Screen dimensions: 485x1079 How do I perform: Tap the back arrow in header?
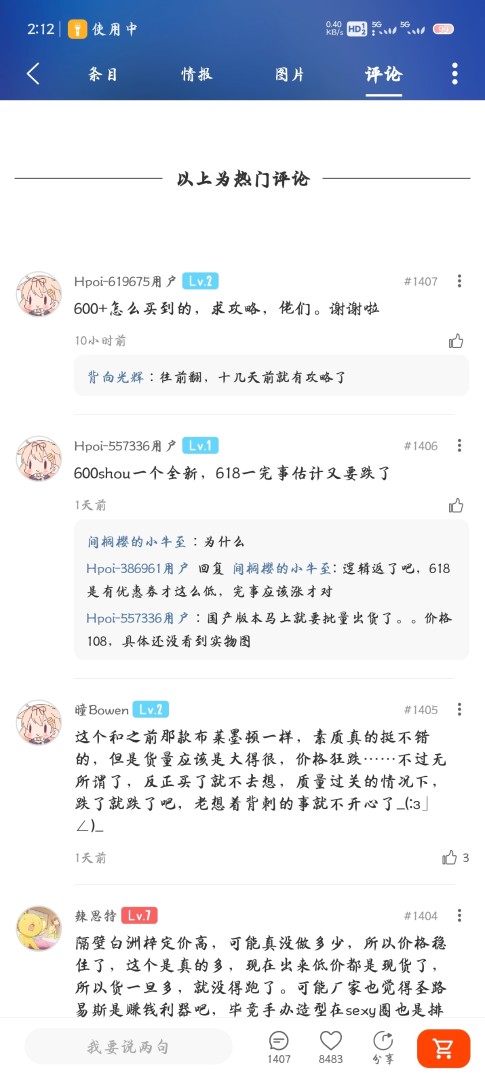[x=33, y=74]
